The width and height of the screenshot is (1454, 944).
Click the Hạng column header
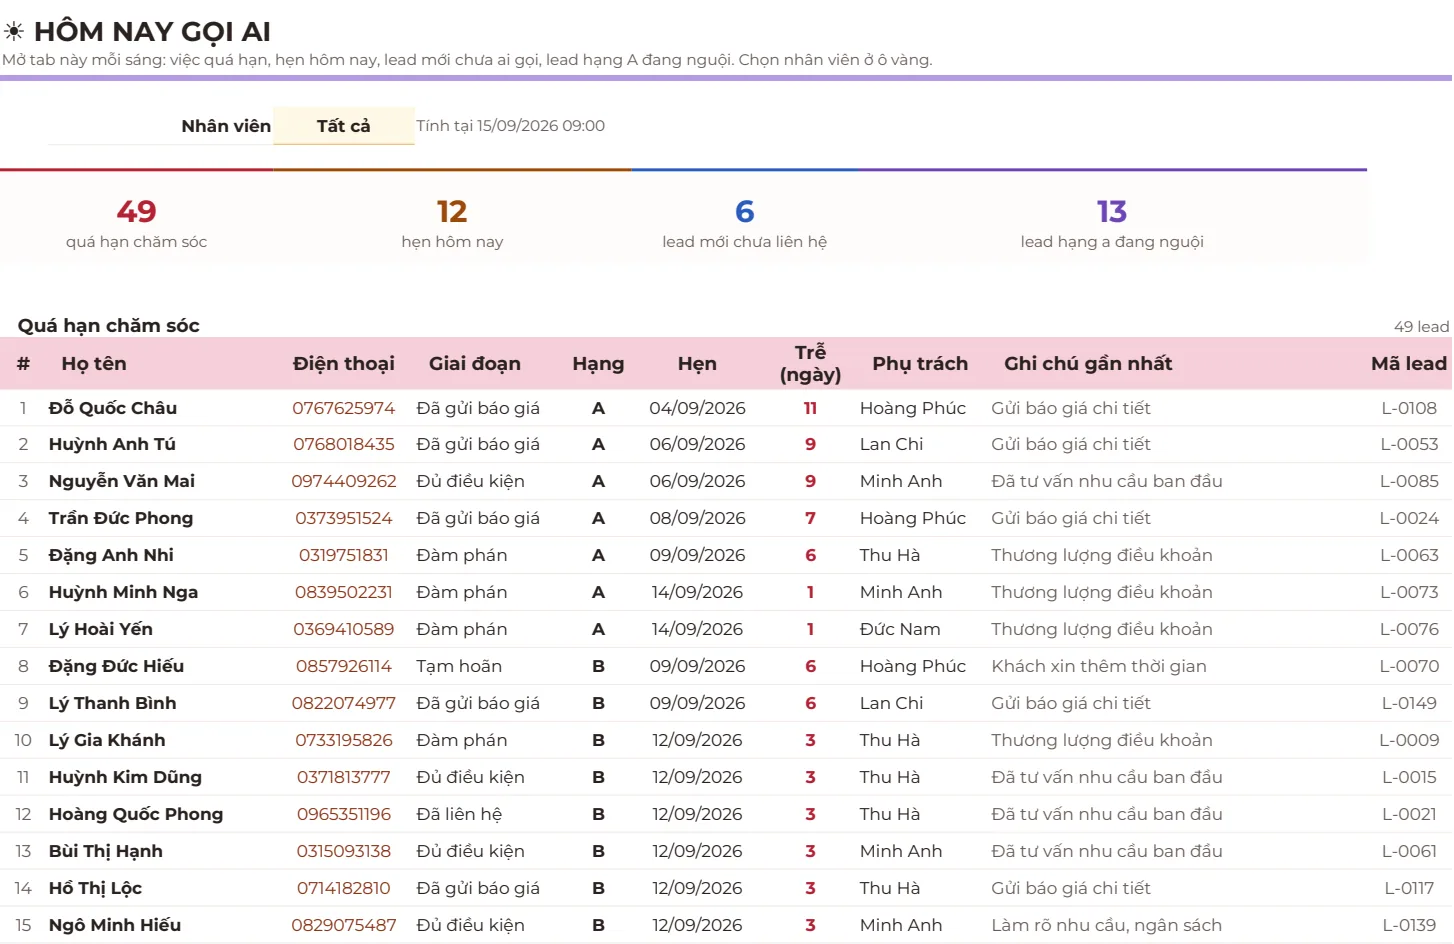[598, 364]
